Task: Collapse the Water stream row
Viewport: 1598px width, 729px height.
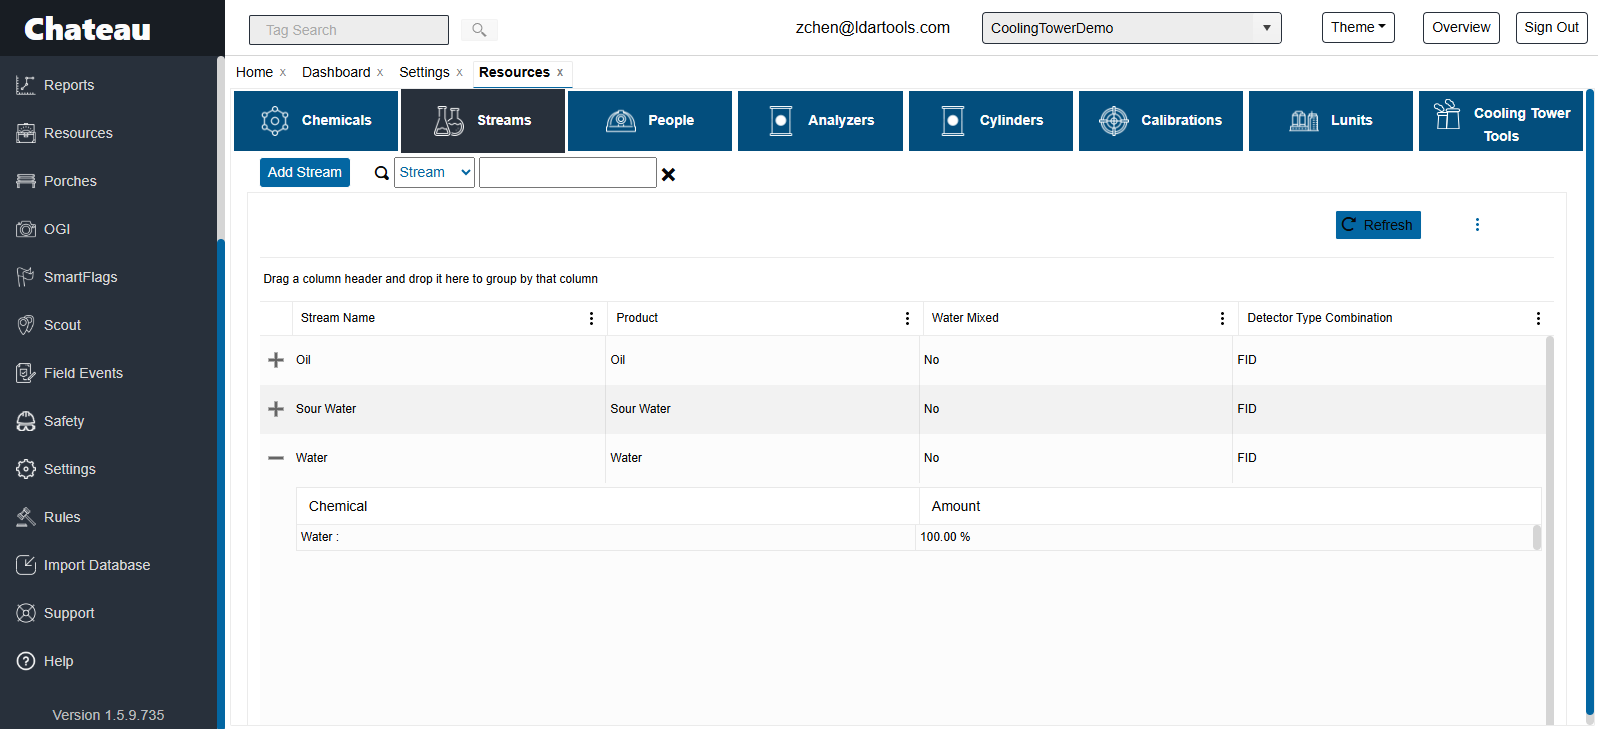Action: pyautogui.click(x=276, y=458)
